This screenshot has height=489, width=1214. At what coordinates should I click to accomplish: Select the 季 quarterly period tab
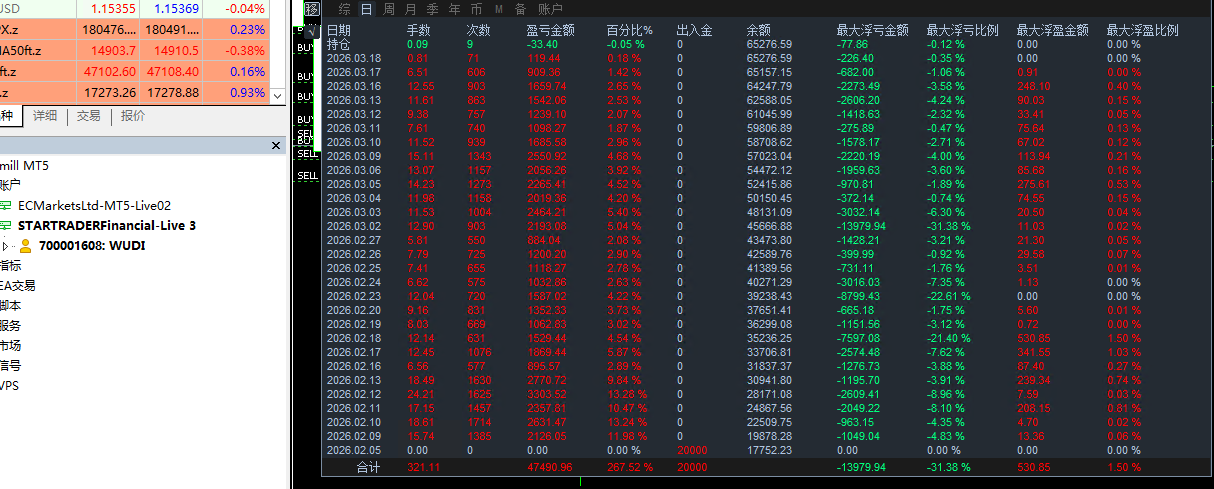pyautogui.click(x=433, y=9)
